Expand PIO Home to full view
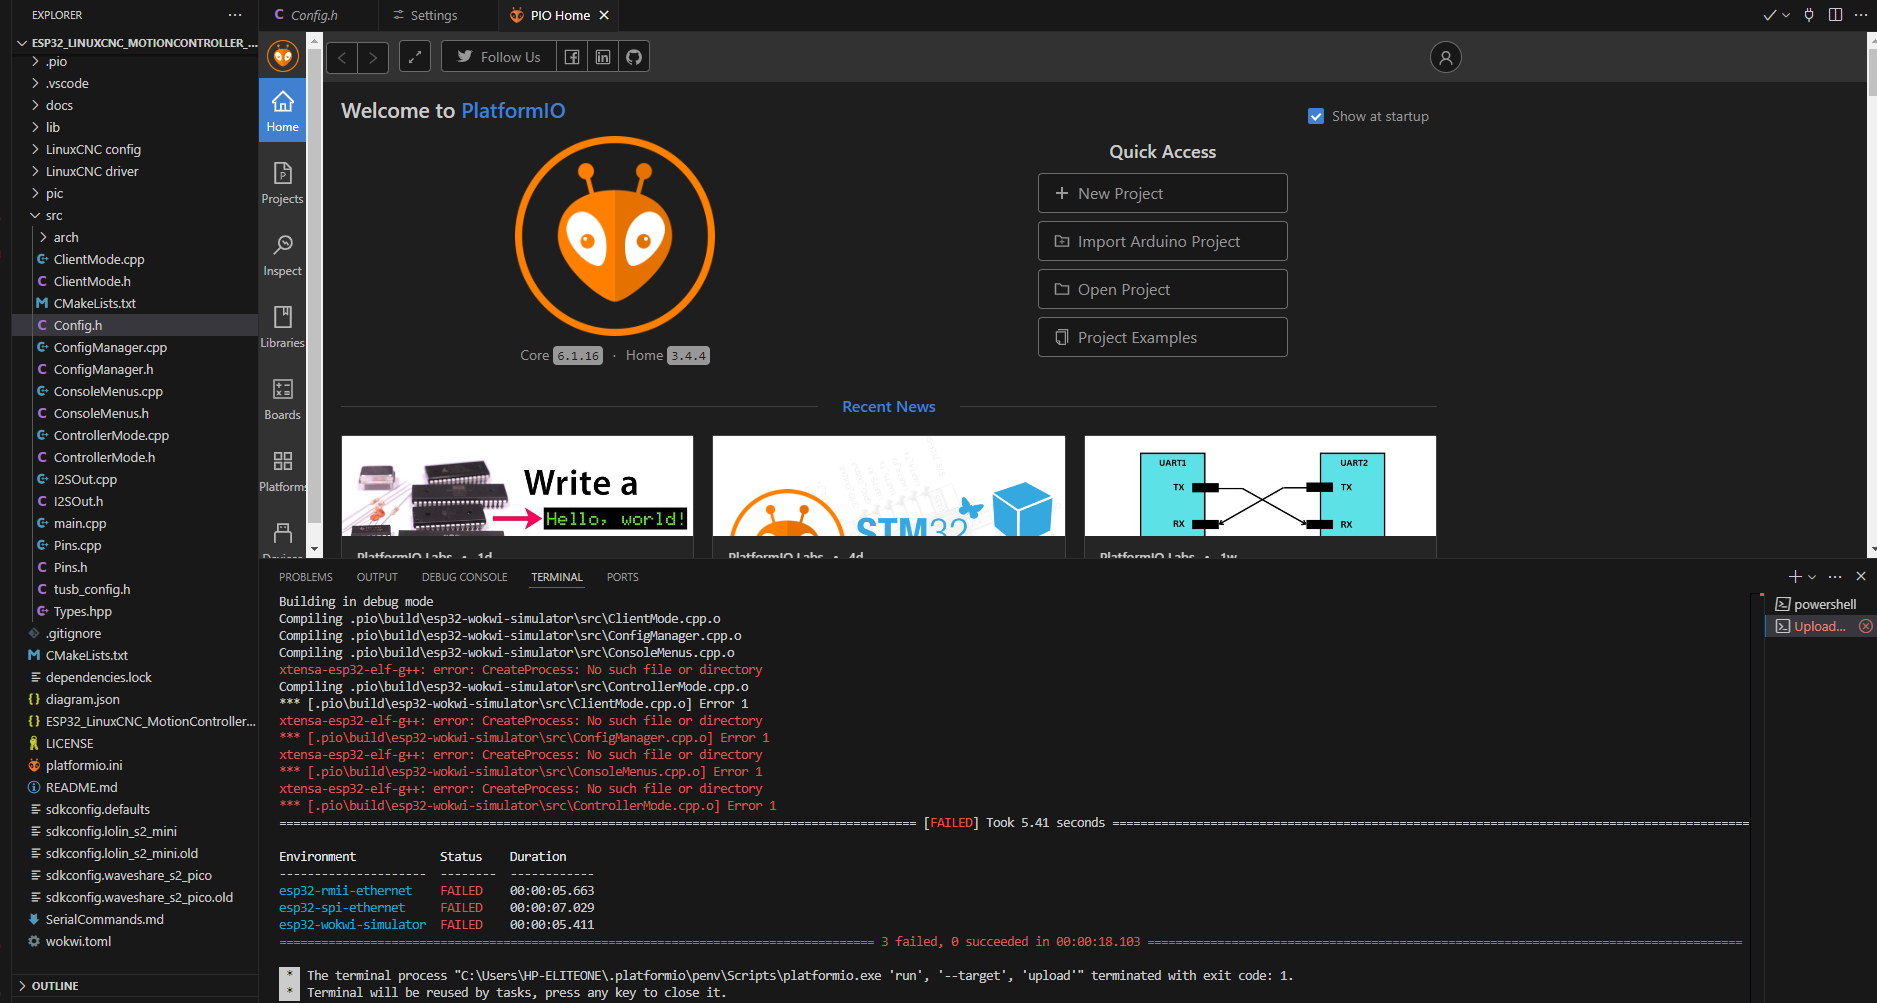1877x1003 pixels. [415, 57]
